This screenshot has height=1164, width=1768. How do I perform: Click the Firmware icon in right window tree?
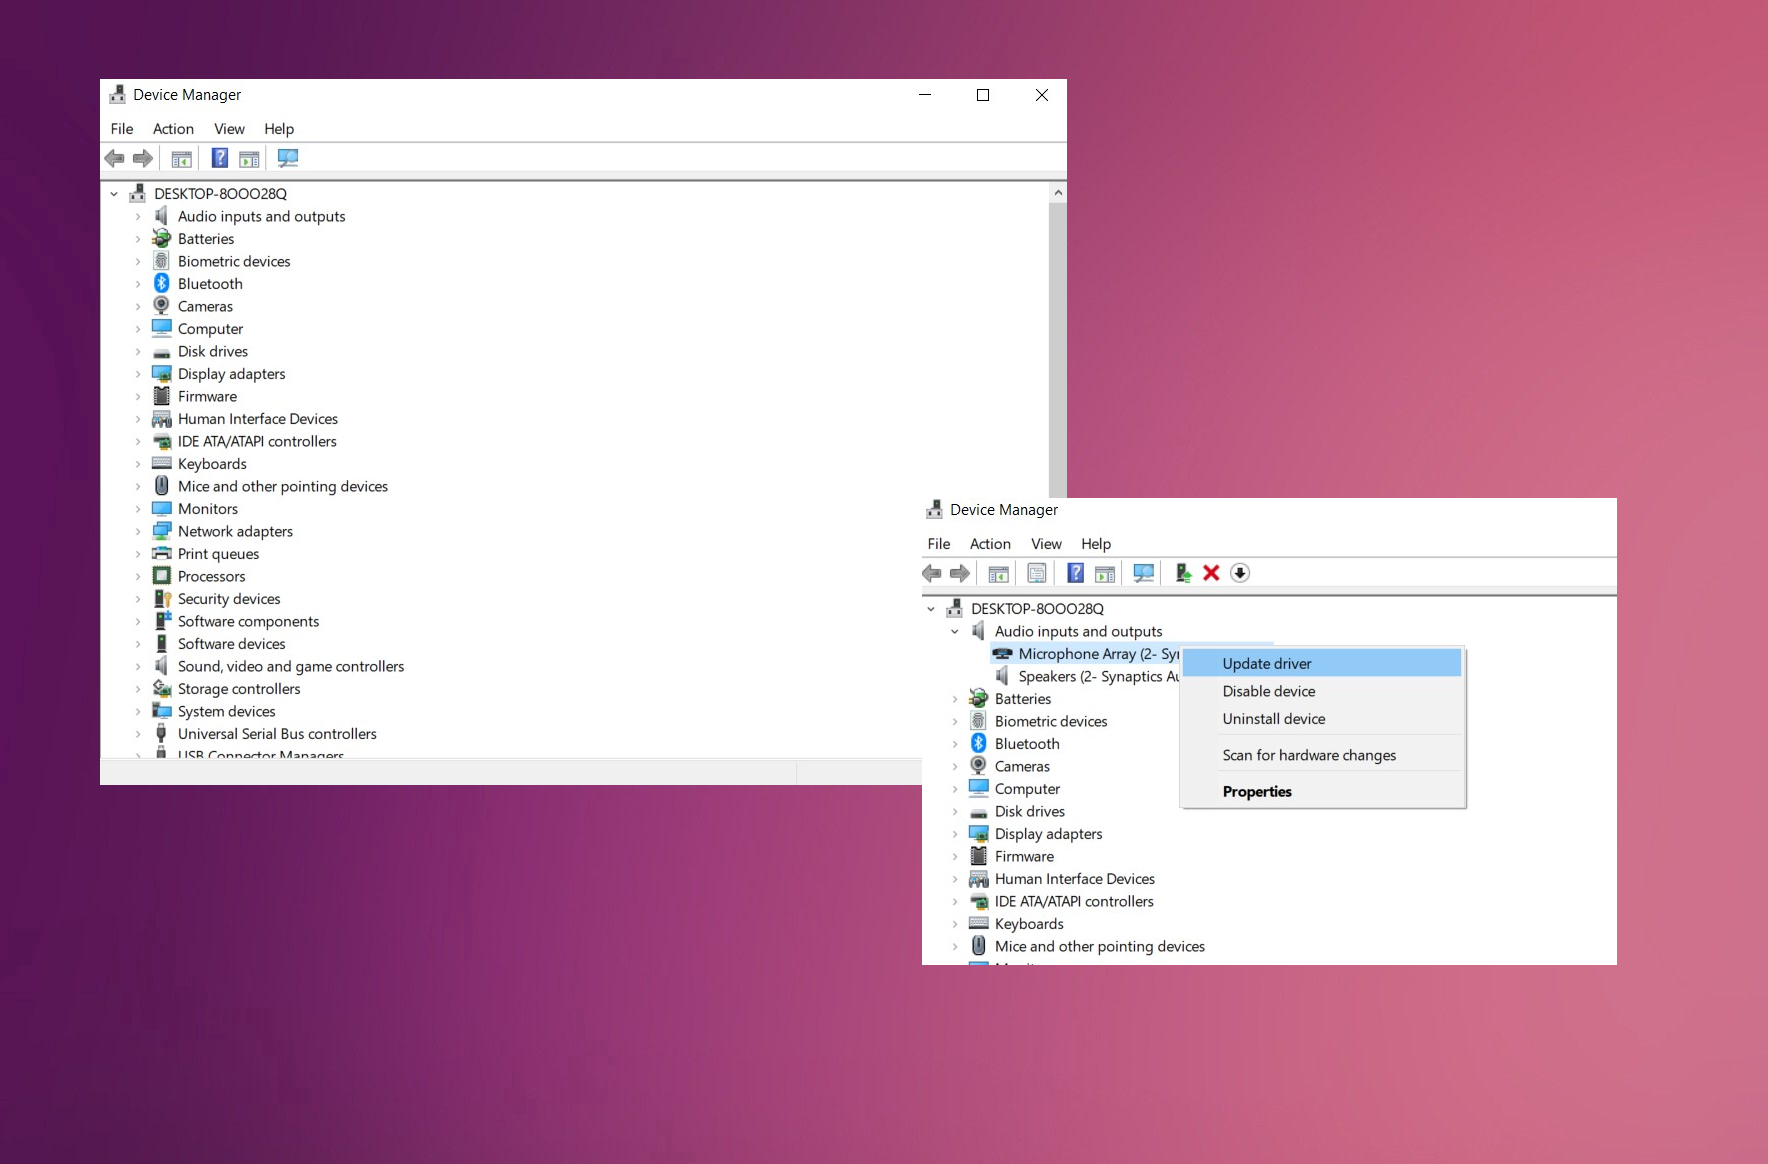(979, 856)
